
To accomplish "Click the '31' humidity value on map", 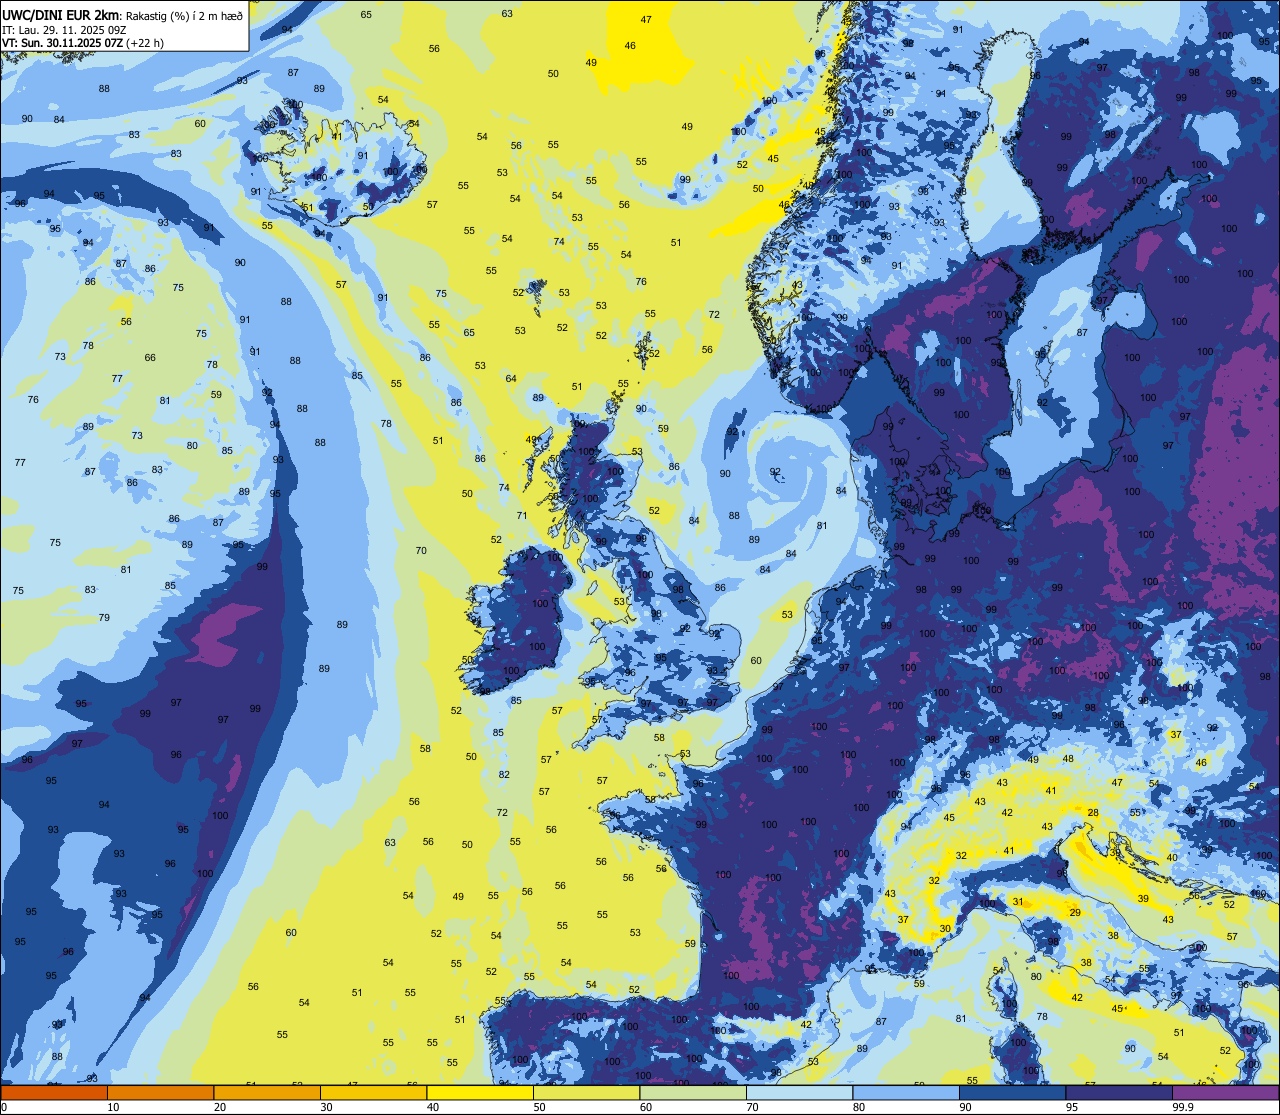I will (x=1018, y=902).
